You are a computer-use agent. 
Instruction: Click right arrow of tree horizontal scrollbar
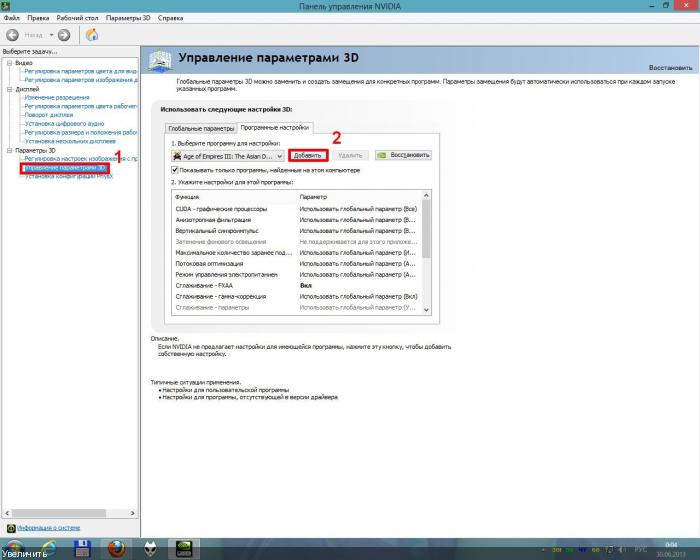(133, 513)
